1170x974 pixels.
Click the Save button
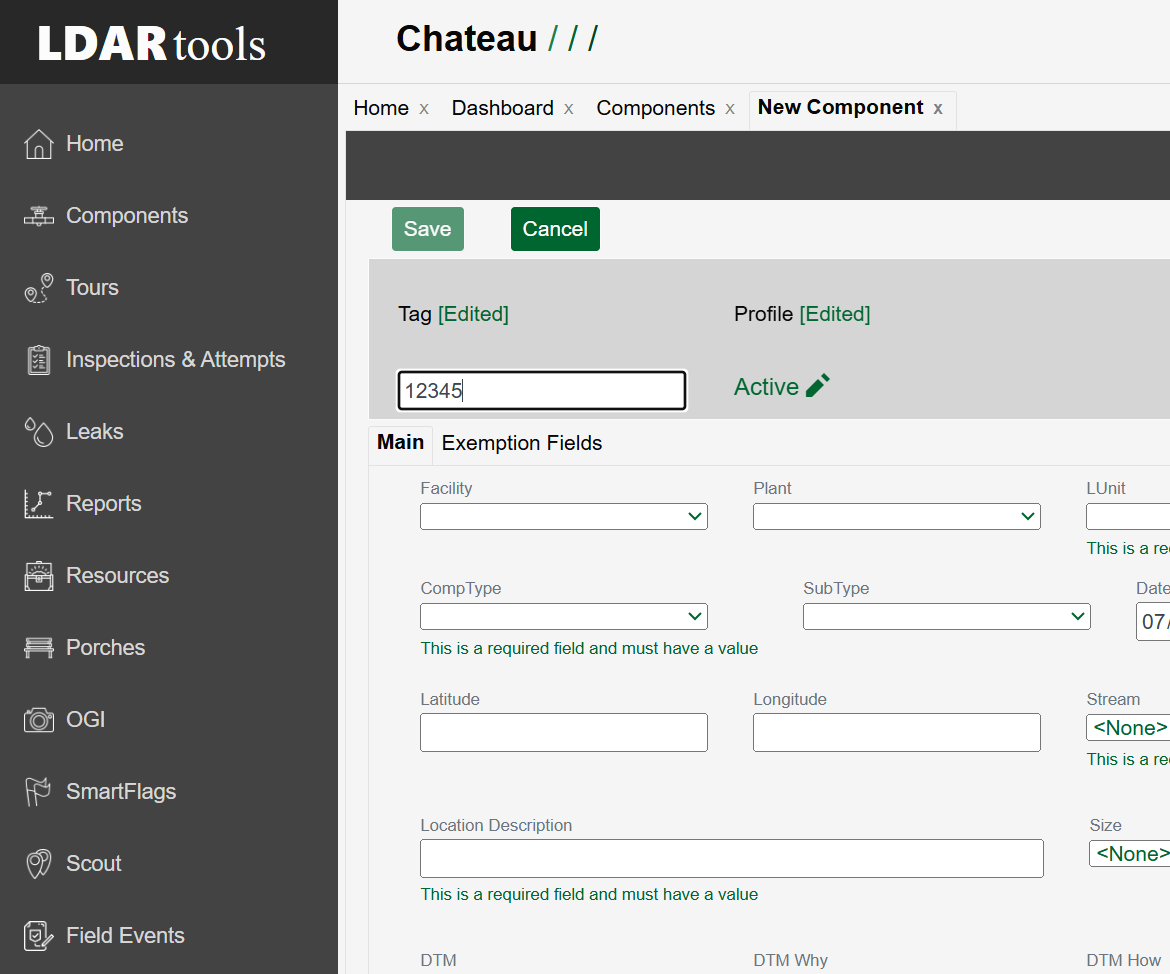428,229
